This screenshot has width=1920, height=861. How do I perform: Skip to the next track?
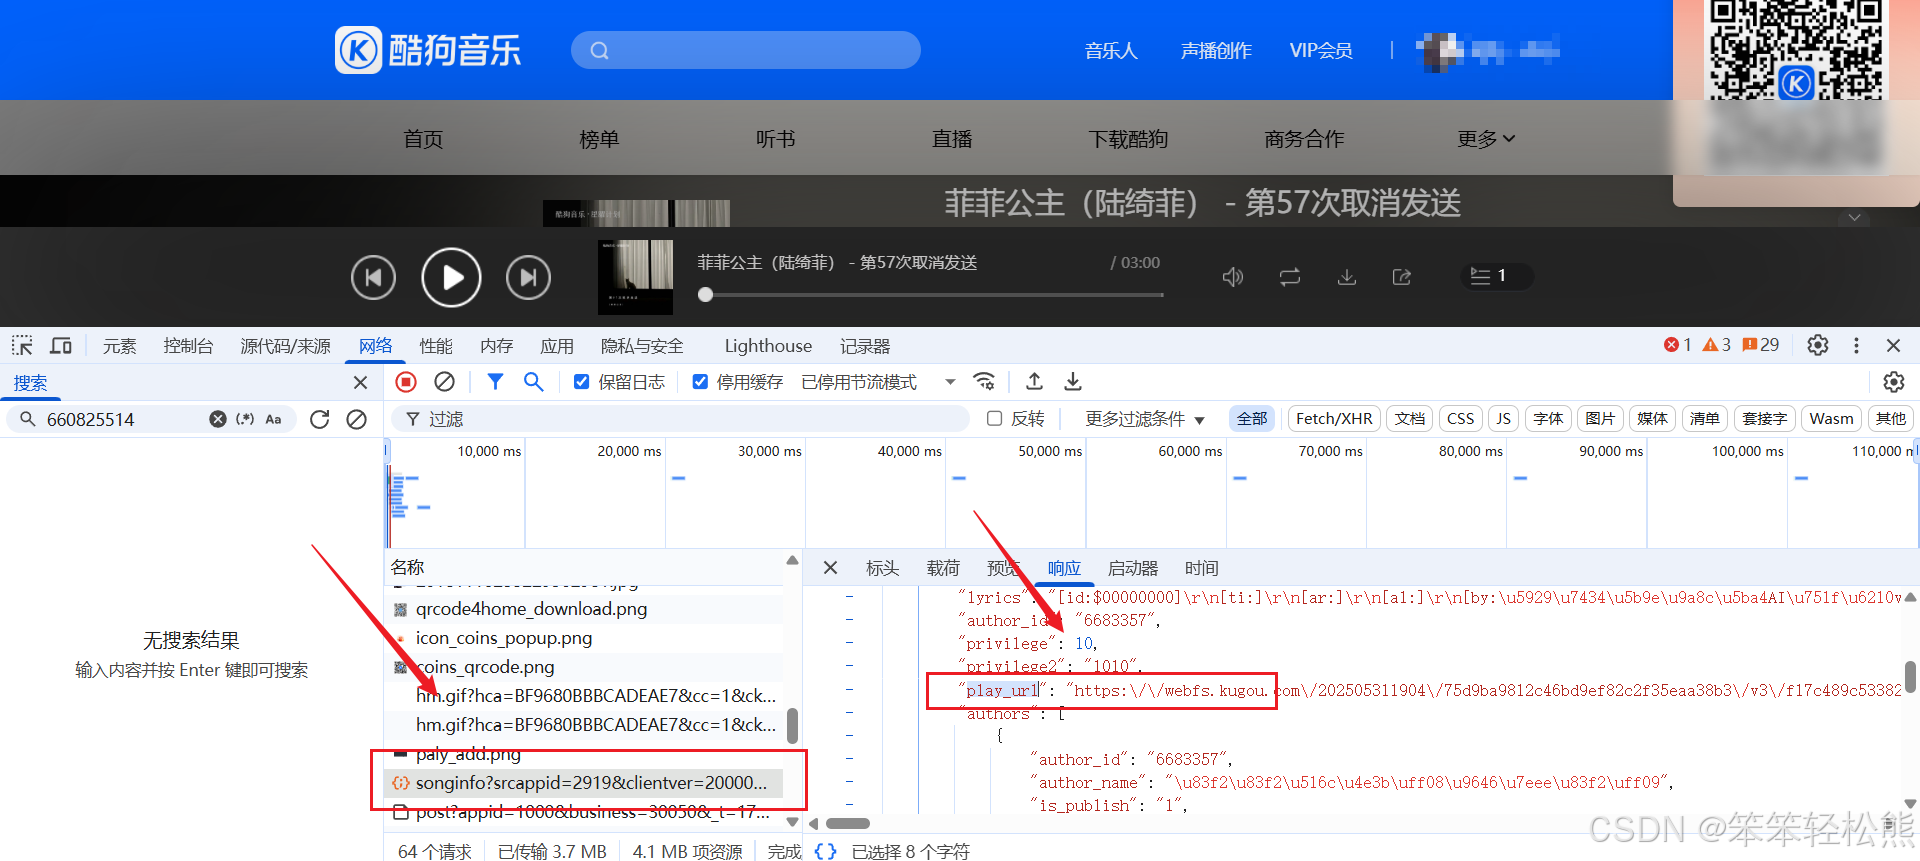528,277
